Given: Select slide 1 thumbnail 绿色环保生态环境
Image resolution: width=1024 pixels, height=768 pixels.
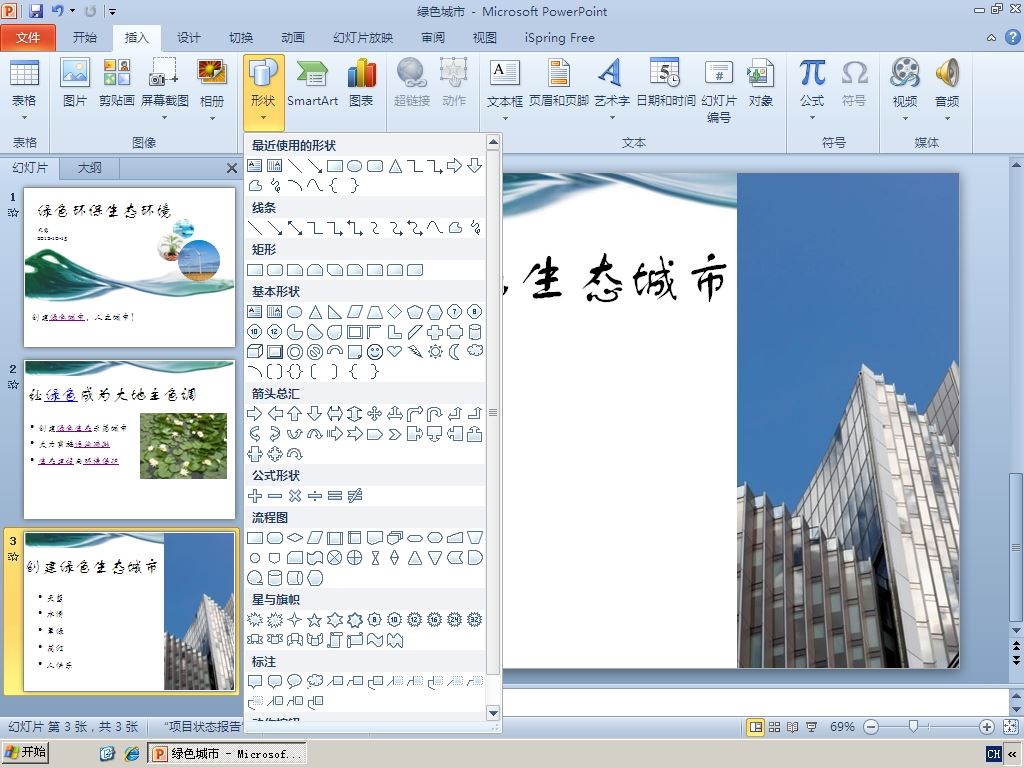Looking at the screenshot, I should pos(129,267).
